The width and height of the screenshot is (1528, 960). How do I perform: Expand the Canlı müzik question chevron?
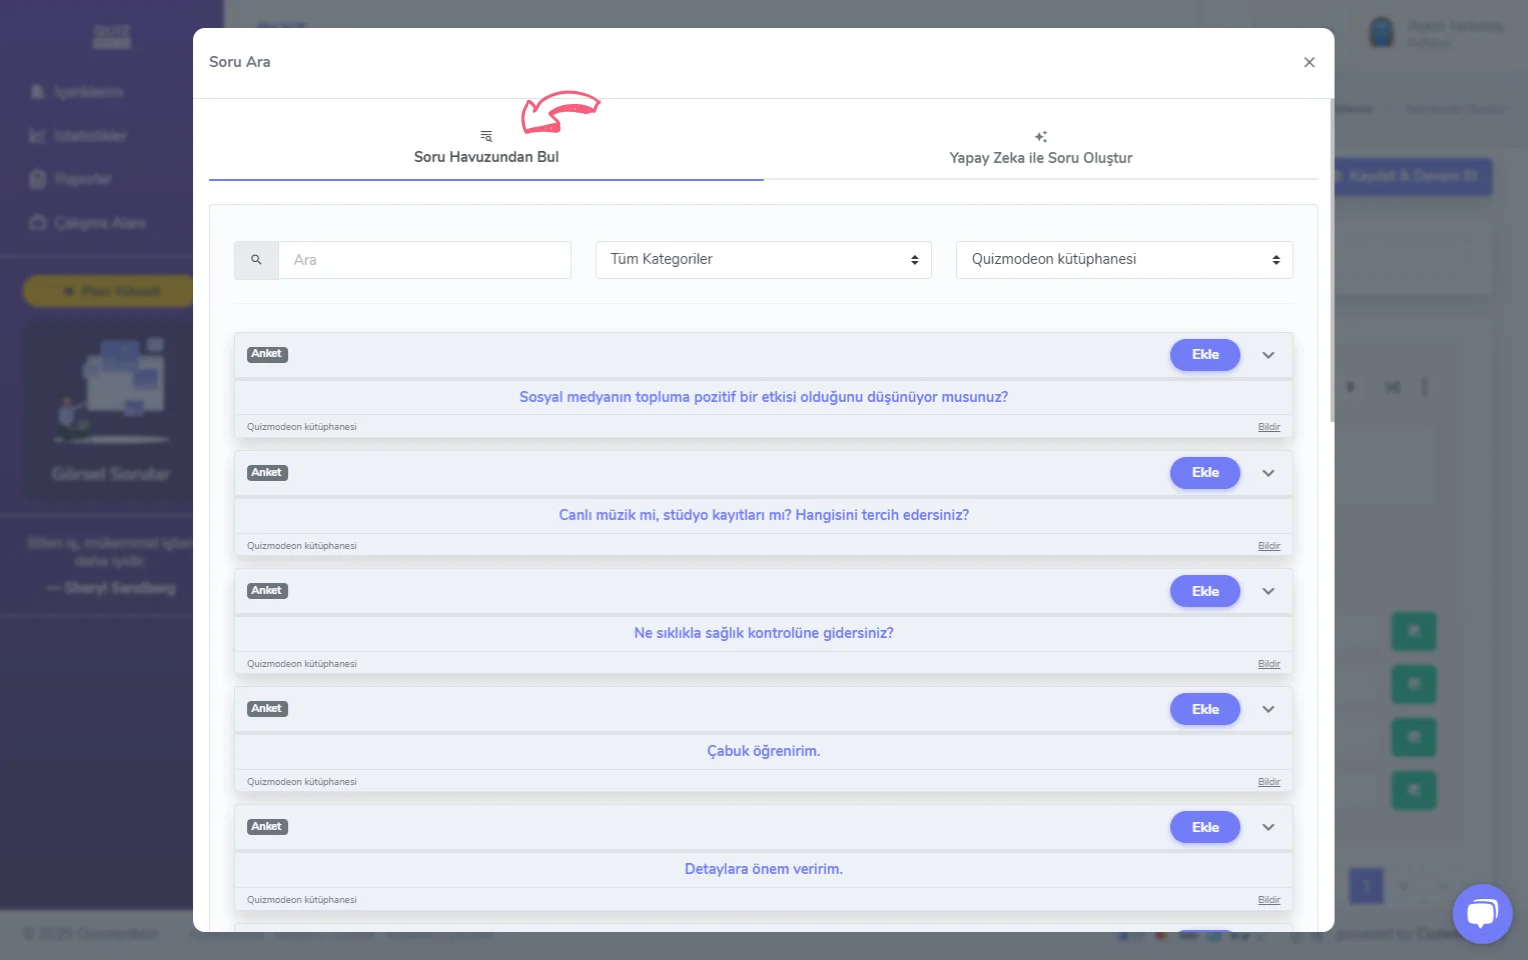(x=1268, y=473)
